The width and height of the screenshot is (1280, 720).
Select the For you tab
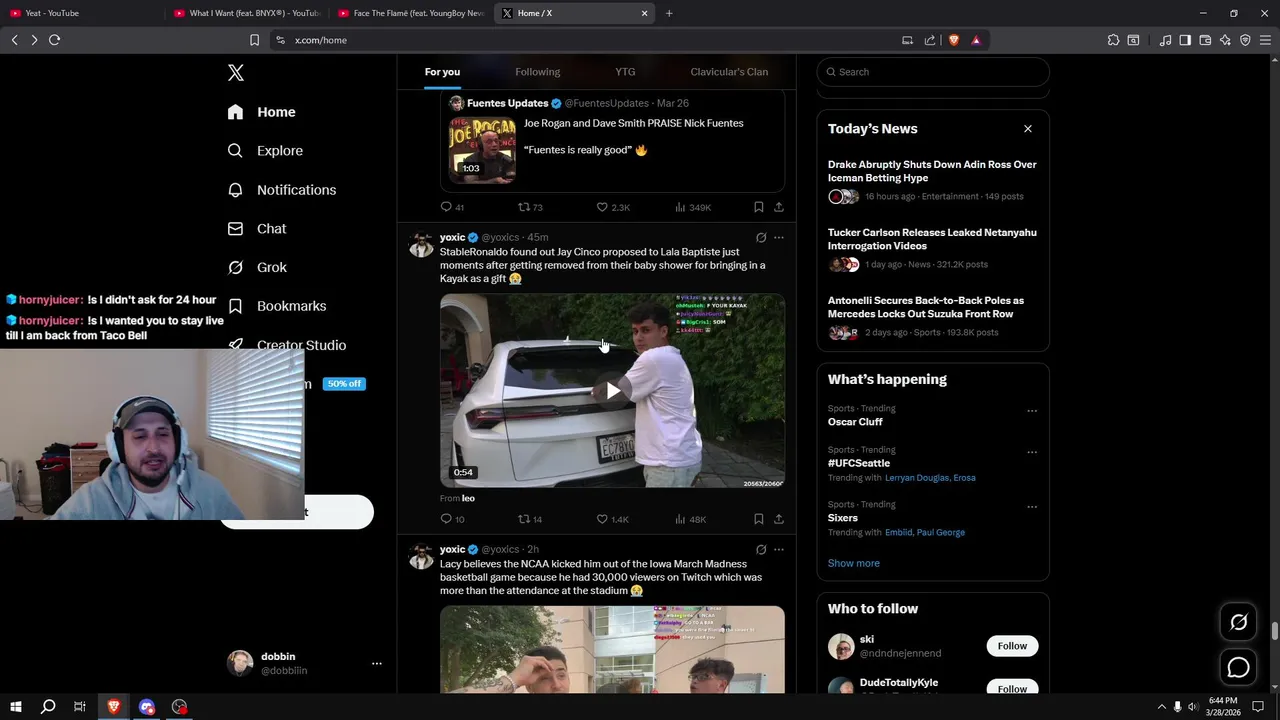pyautogui.click(x=442, y=72)
